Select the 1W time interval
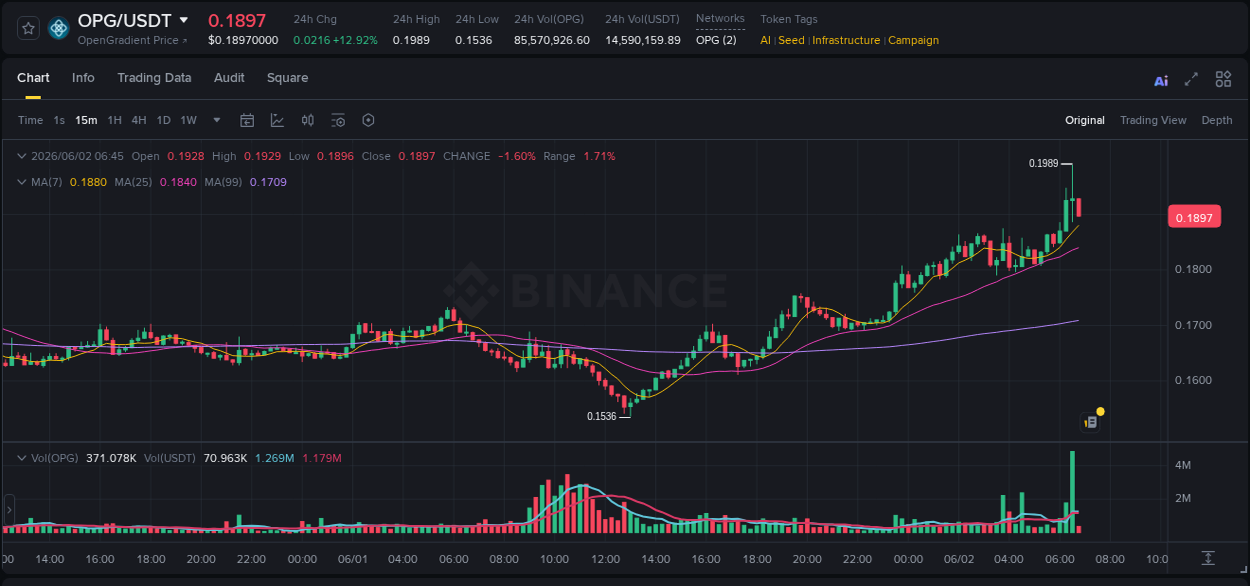Viewport: 1250px width, 586px height. click(188, 120)
